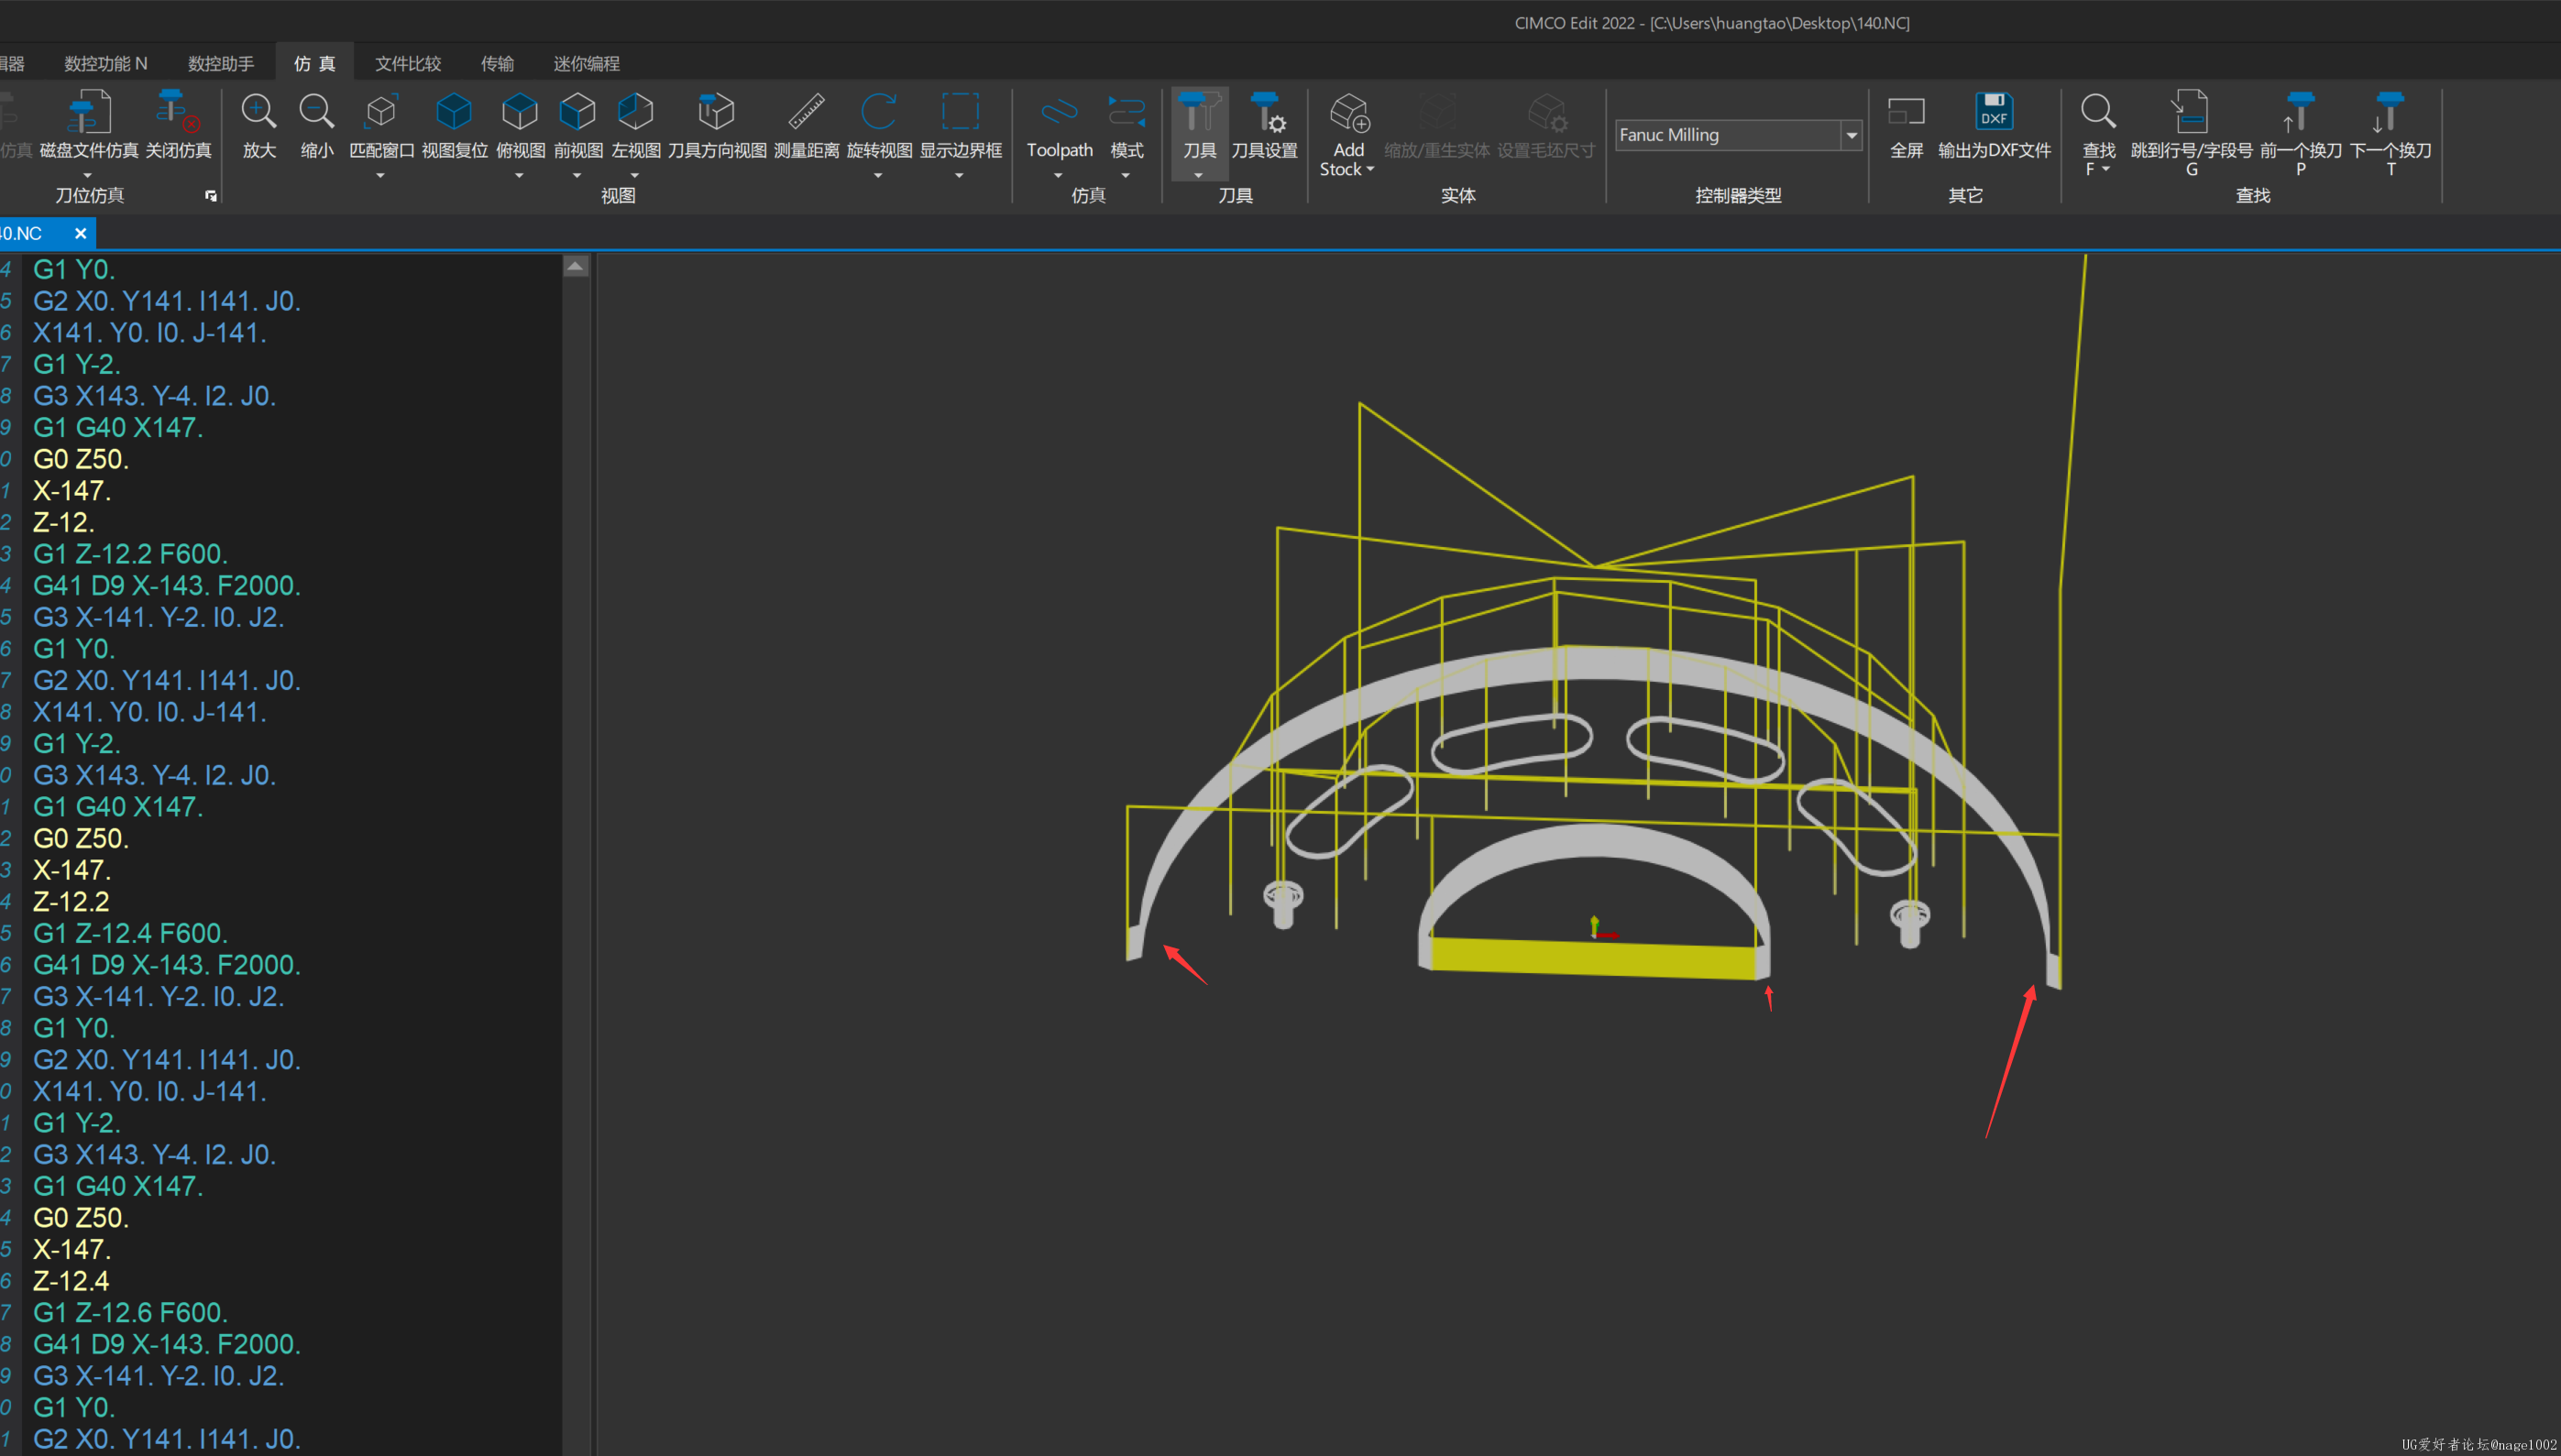The height and width of the screenshot is (1456, 2561).
Task: Toggle 显示边界框 bounding box display
Action: [960, 112]
